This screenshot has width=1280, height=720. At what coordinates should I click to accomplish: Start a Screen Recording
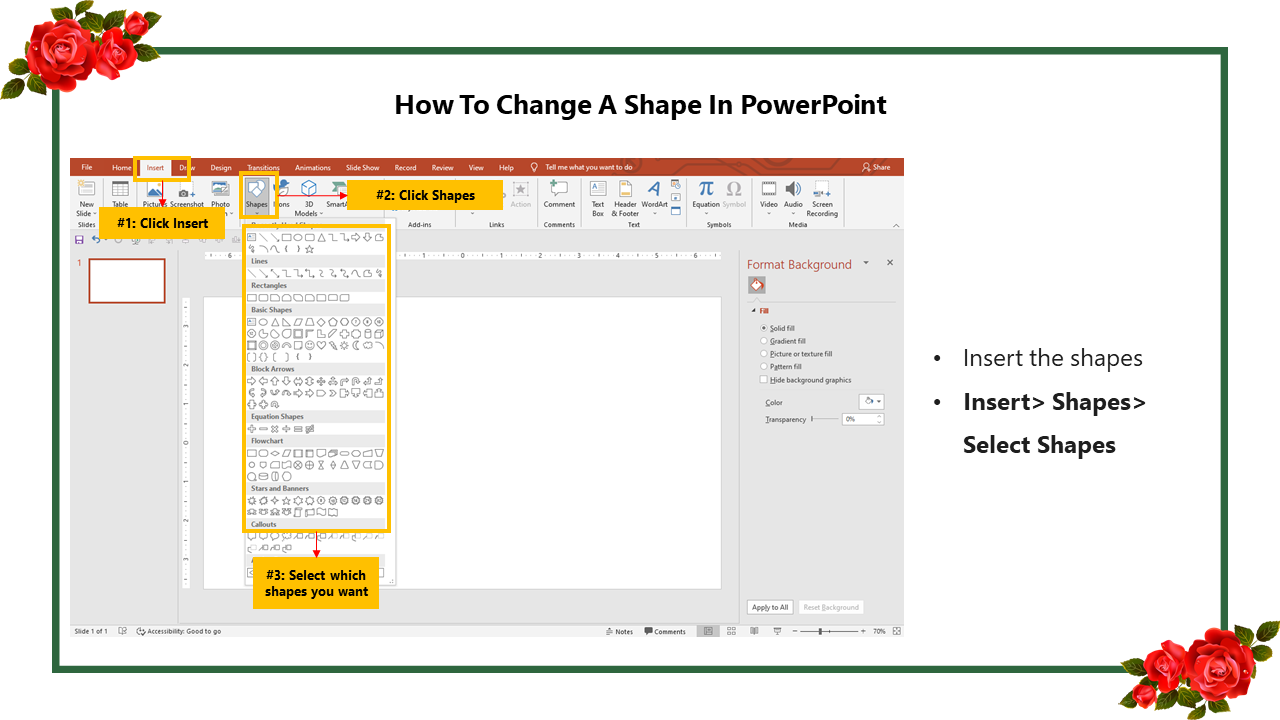[x=822, y=197]
